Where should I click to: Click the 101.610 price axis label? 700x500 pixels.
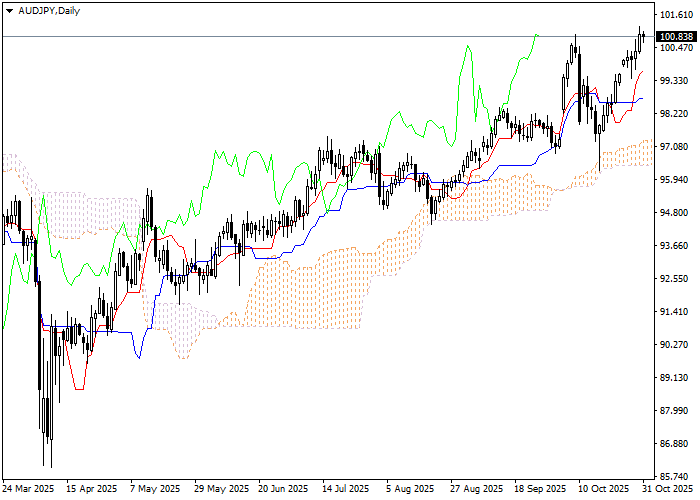click(676, 15)
